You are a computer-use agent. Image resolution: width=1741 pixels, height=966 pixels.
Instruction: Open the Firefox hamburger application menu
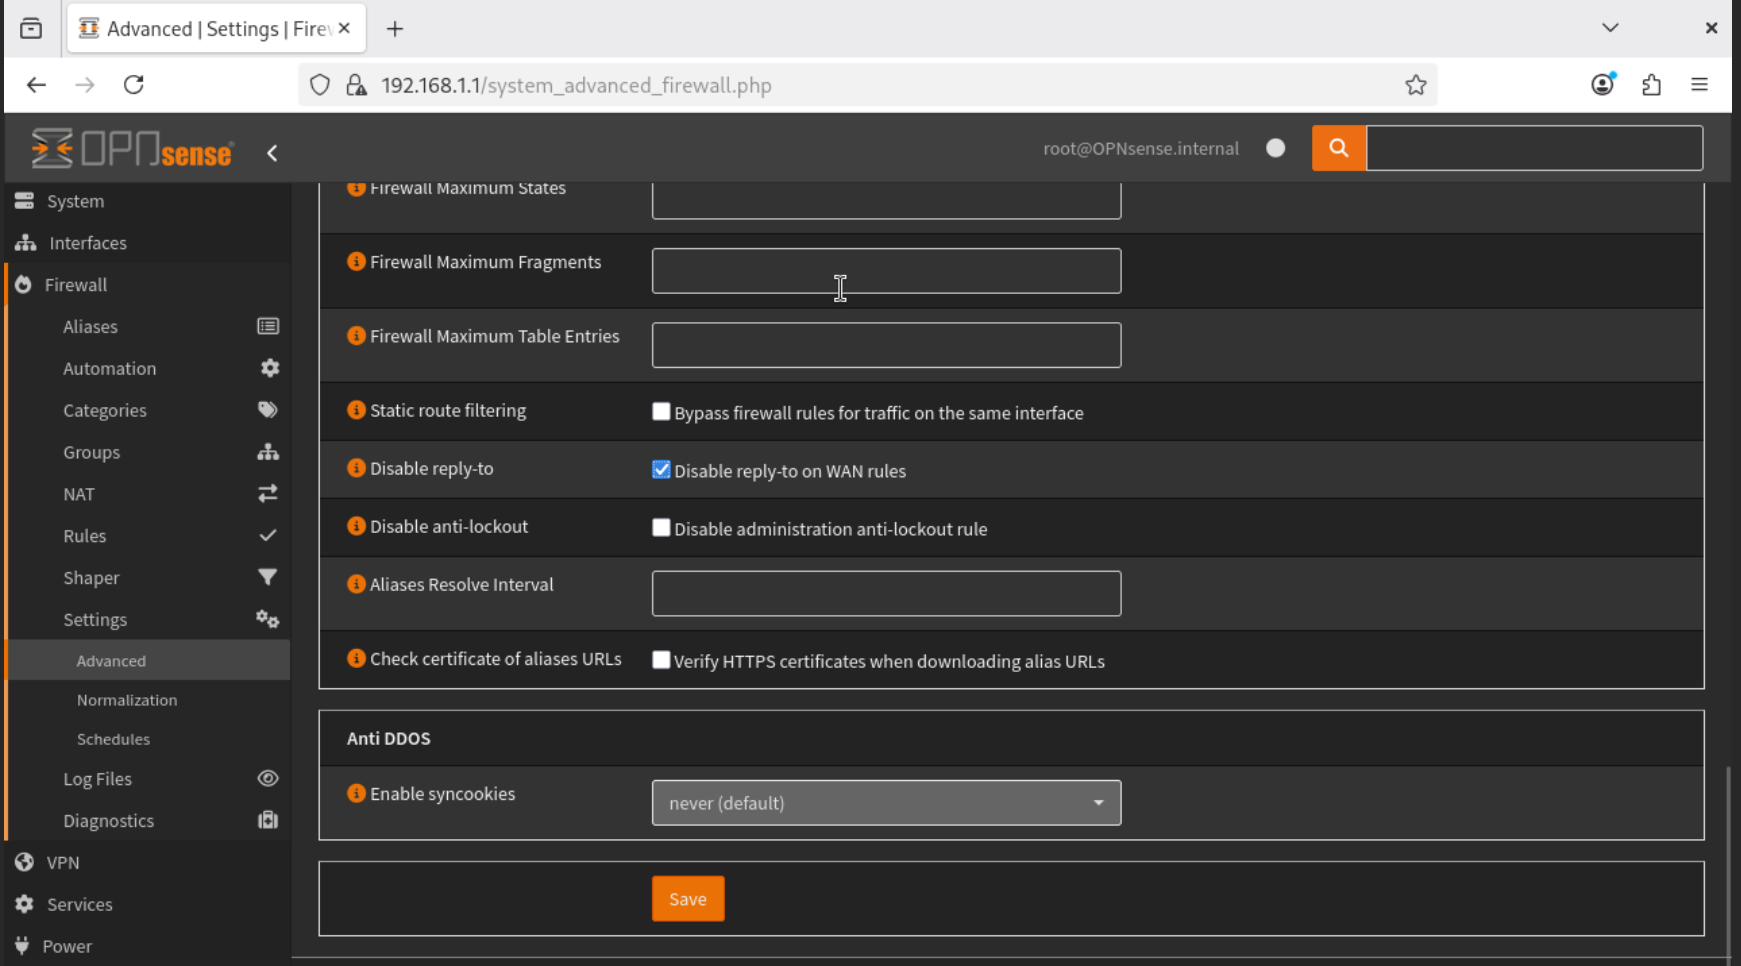point(1699,85)
